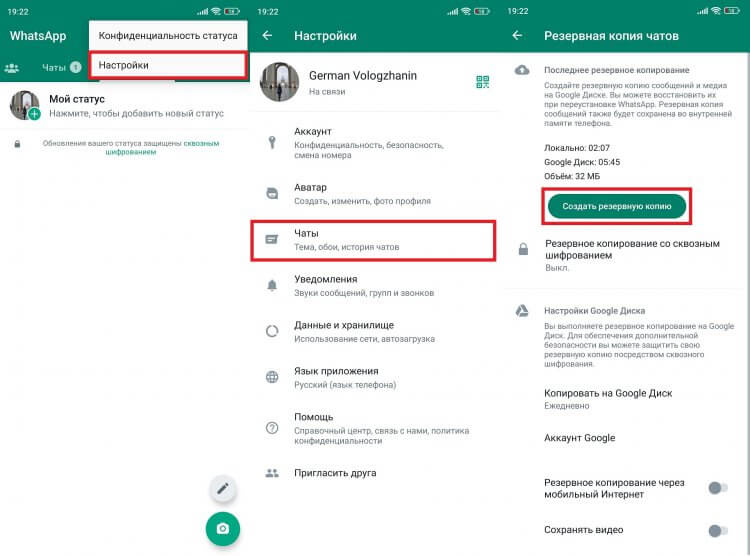This screenshot has width=750, height=556.
Task: Toggle Сохранять видео switch
Action: point(717,530)
